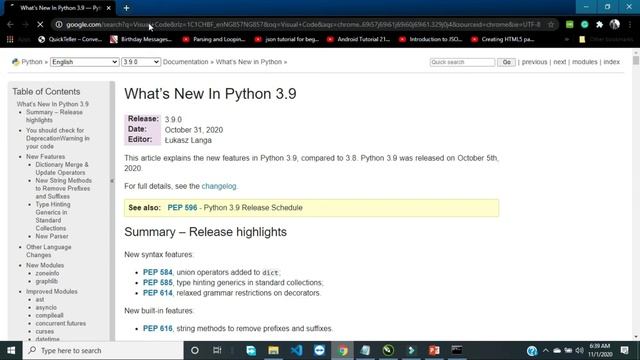640x360 pixels.
Task: Open the PEP 585 link
Action: 158,282
